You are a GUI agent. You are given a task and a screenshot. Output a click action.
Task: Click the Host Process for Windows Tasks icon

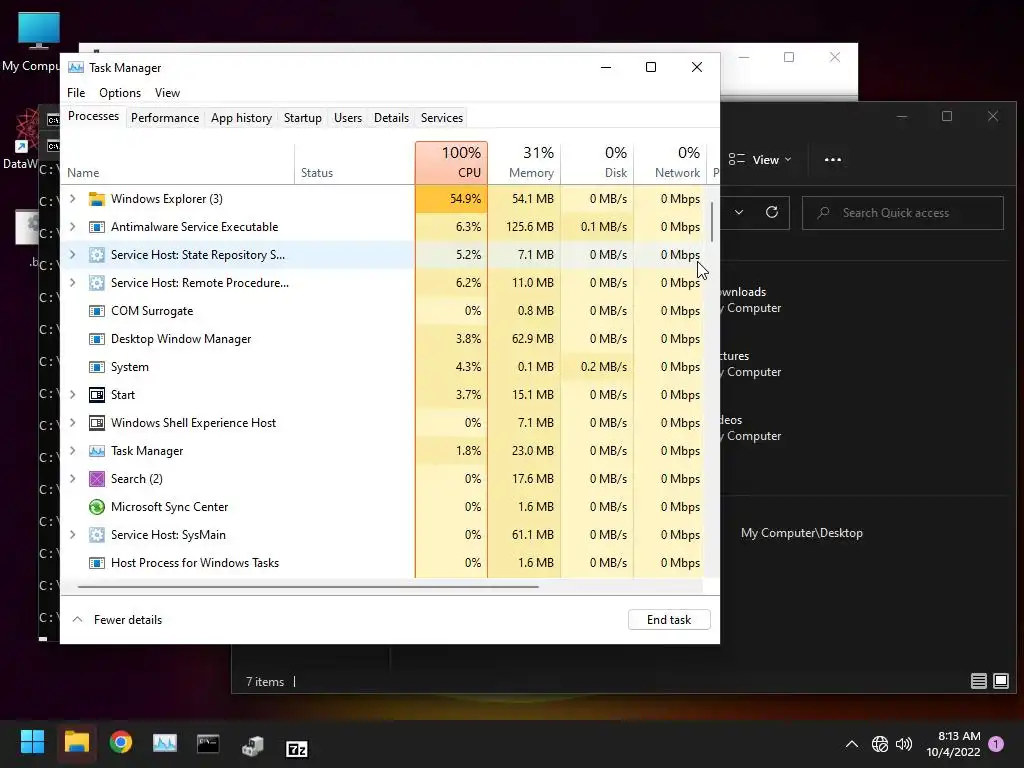[97, 563]
